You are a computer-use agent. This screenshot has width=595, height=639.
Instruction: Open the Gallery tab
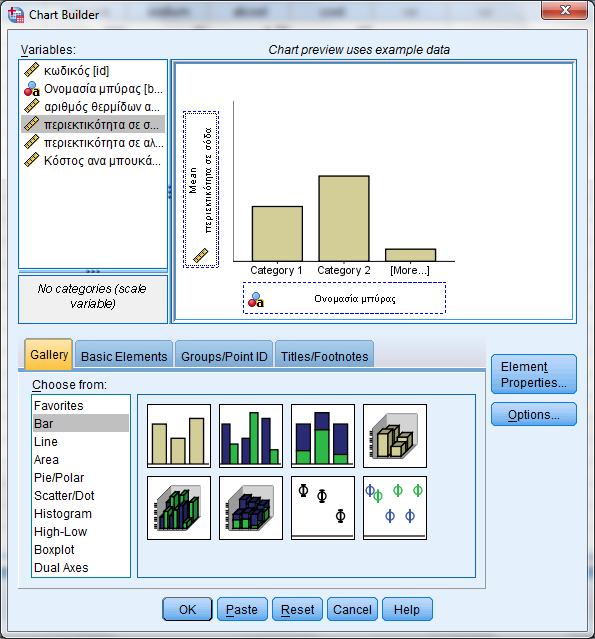(x=49, y=355)
